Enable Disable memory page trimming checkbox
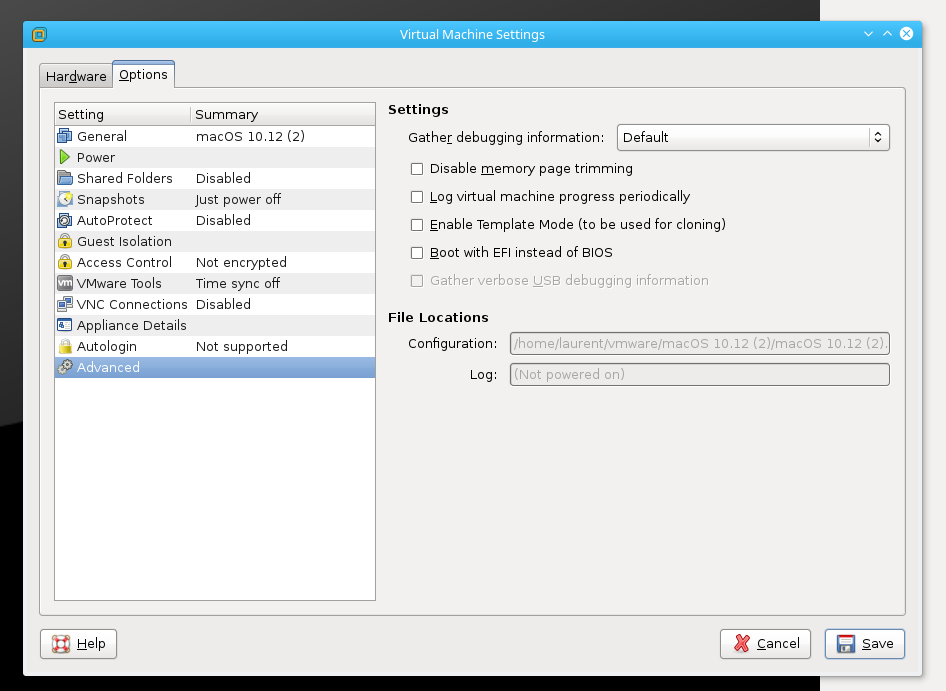The width and height of the screenshot is (946, 691). click(417, 169)
